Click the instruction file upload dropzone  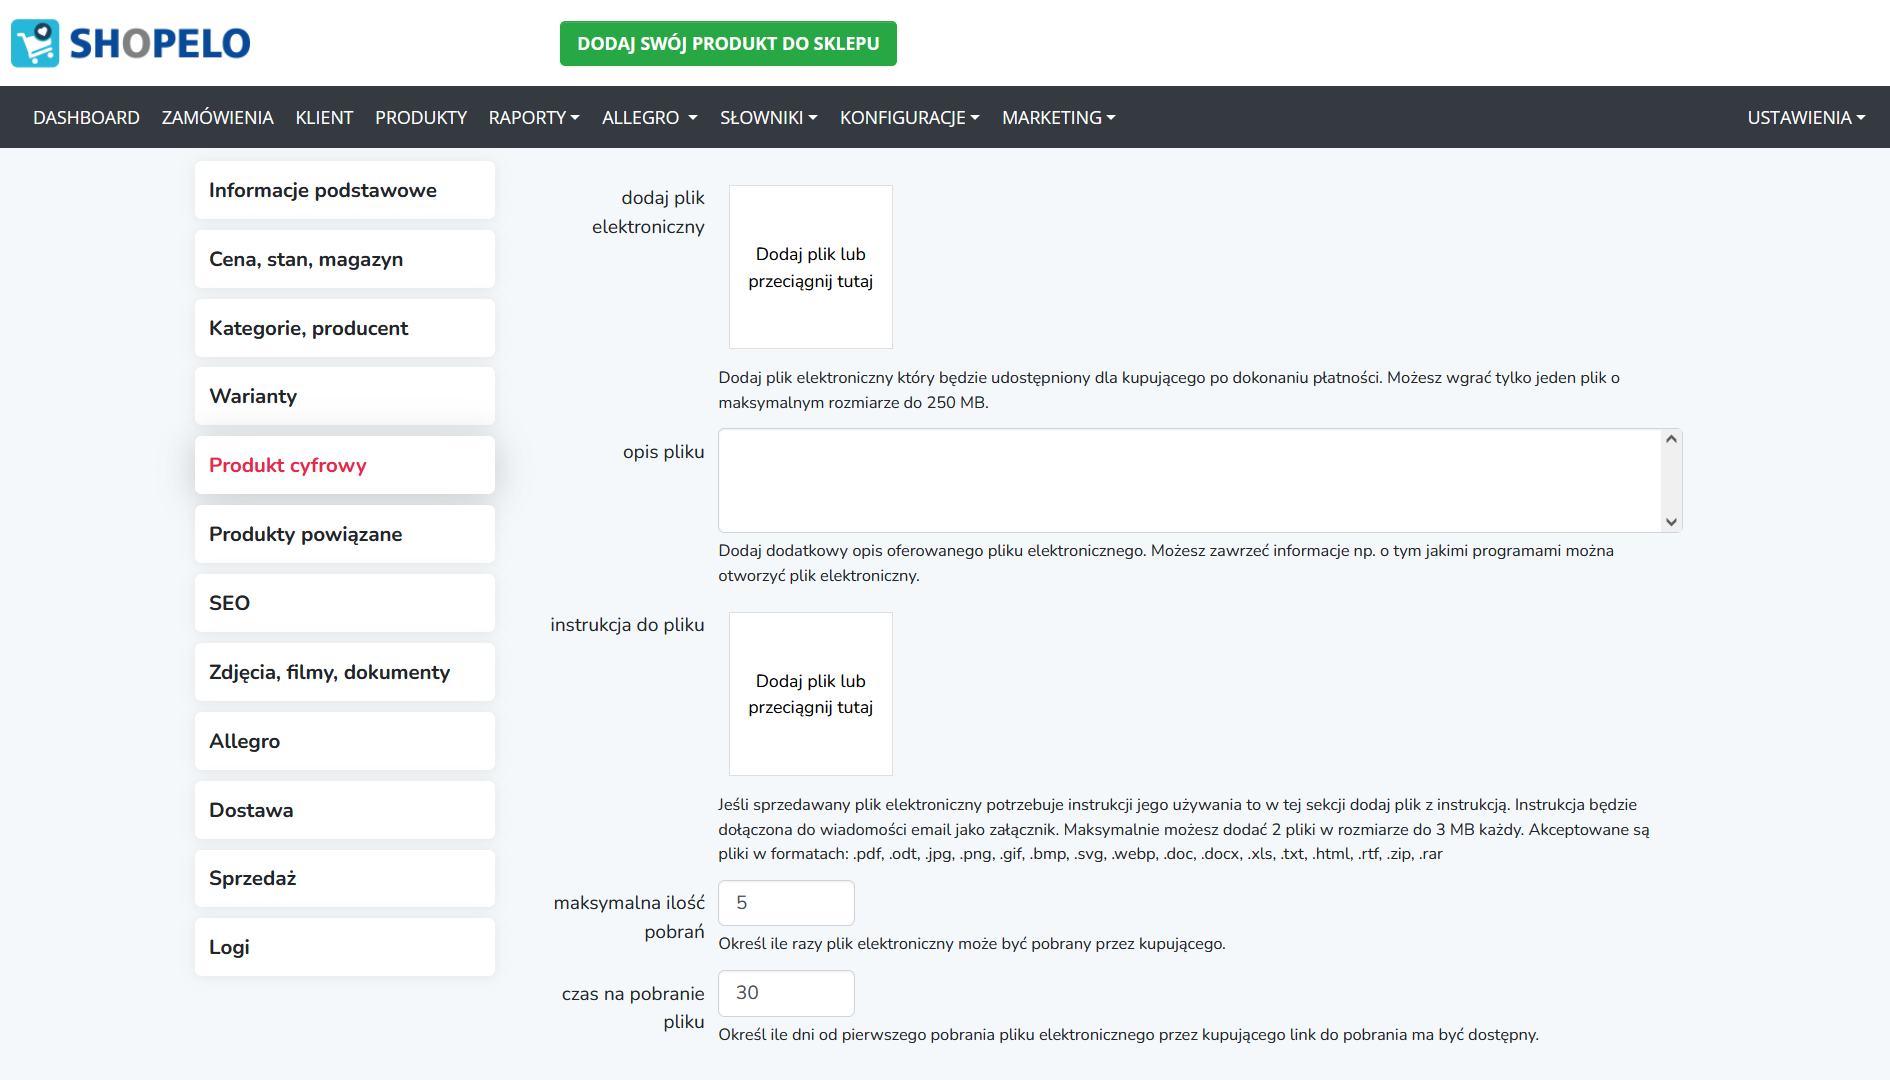tap(811, 694)
